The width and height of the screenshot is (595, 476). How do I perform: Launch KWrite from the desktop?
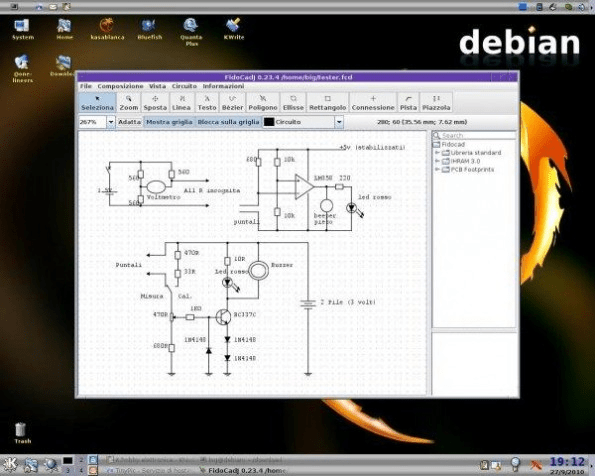(234, 29)
